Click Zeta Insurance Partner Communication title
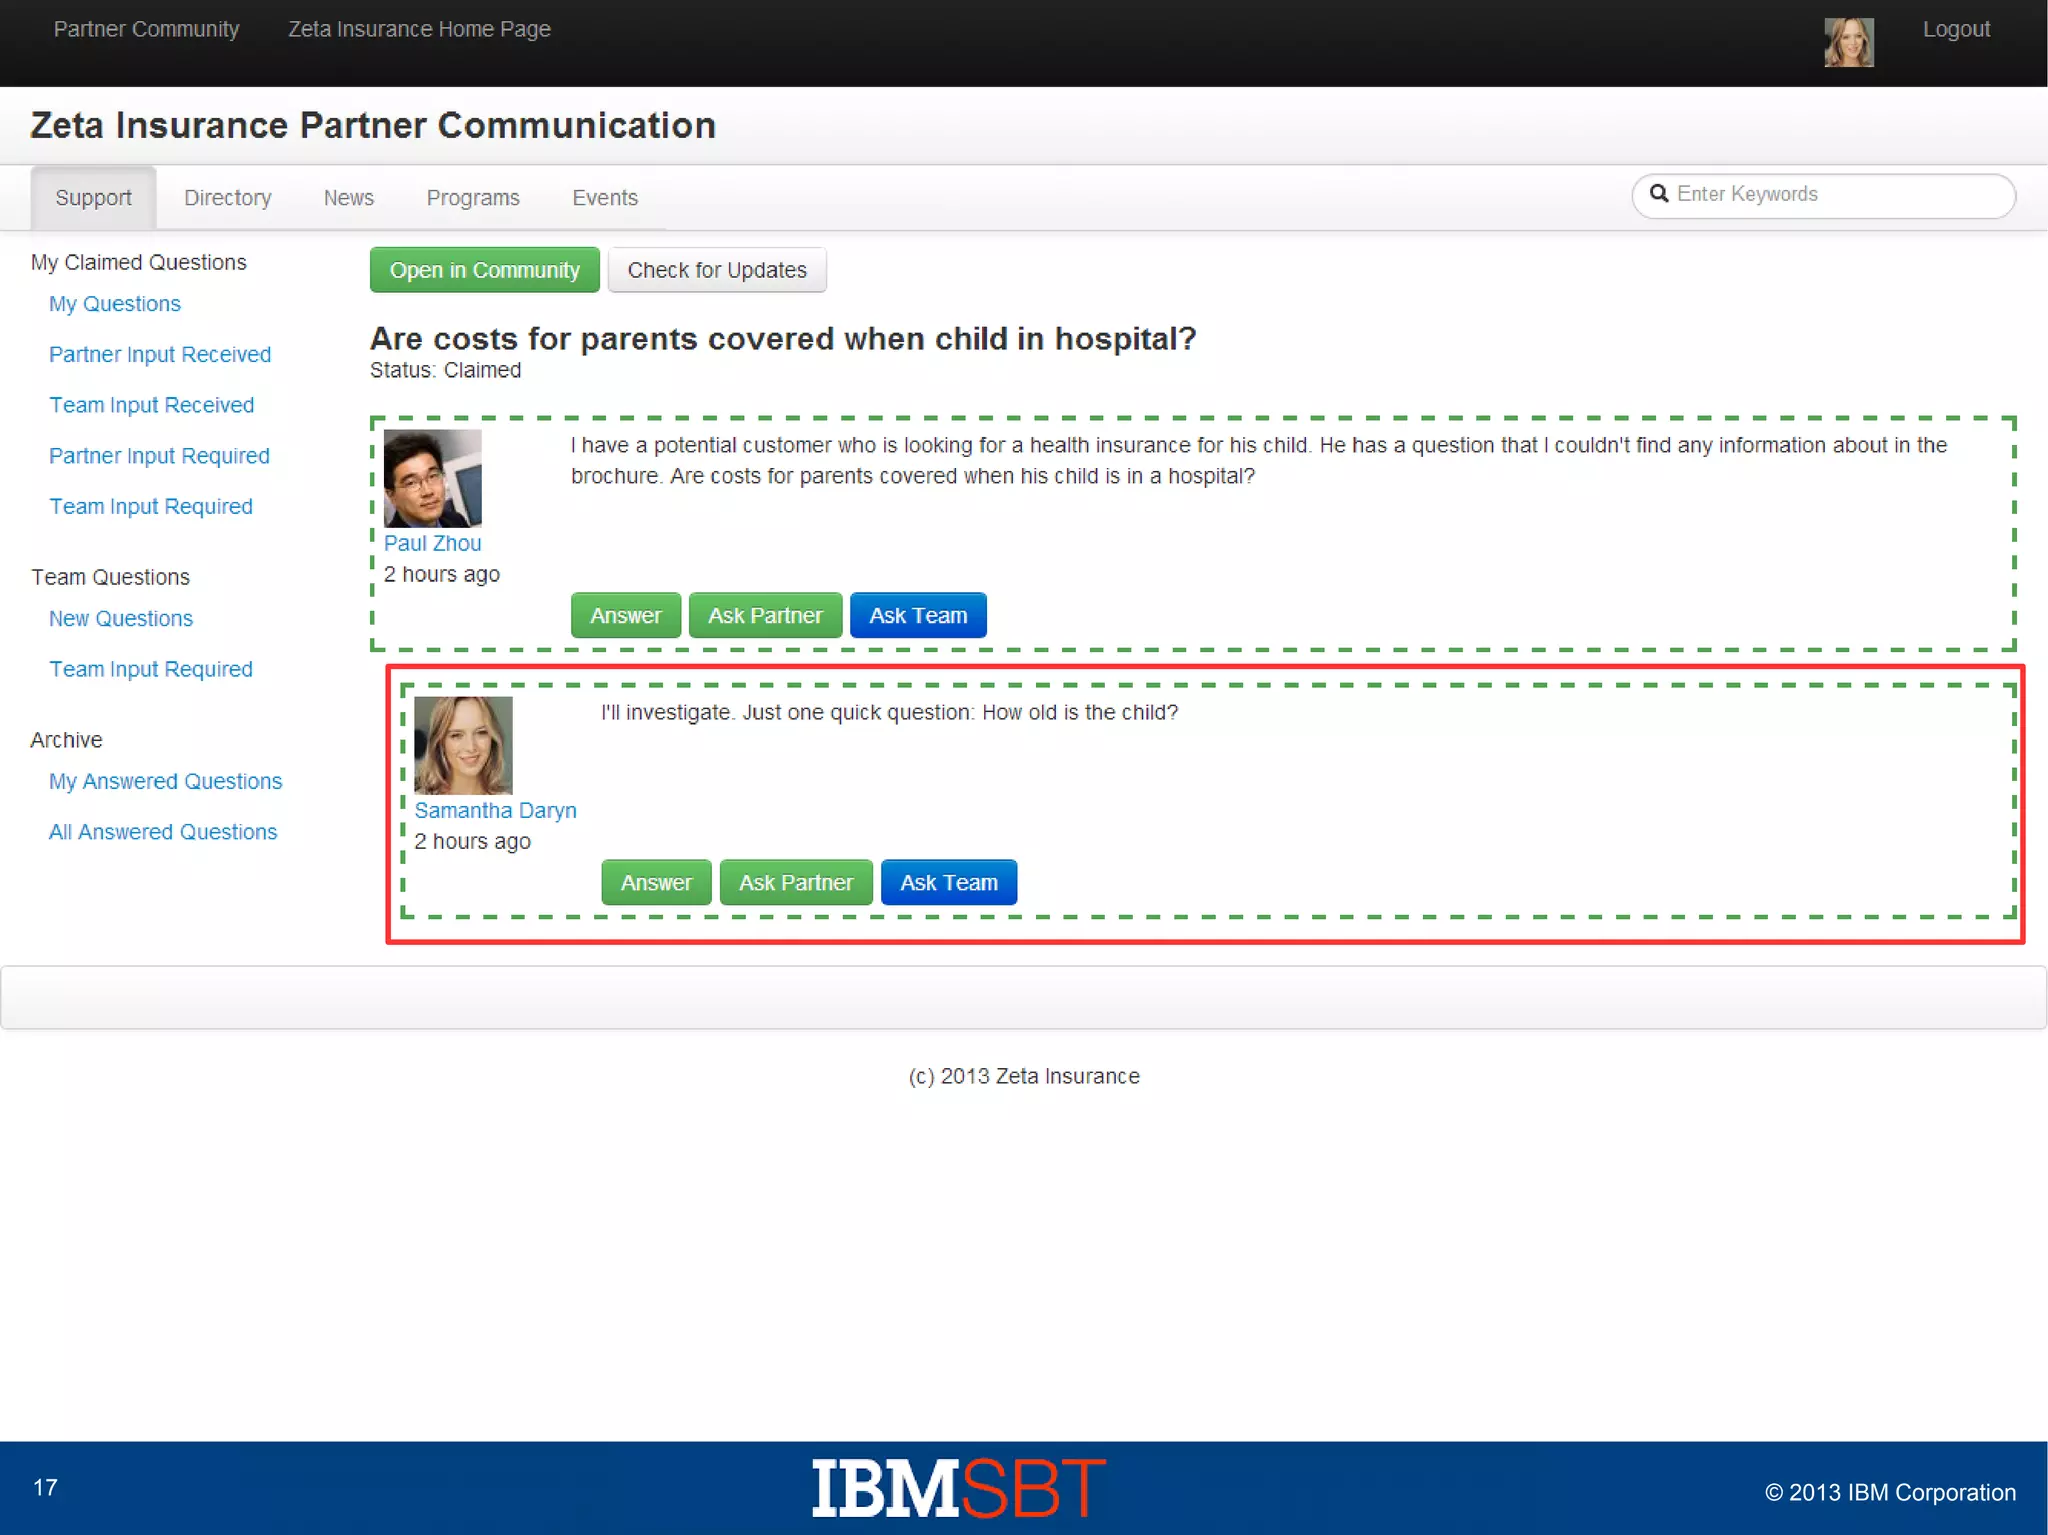Viewport: 2048px width, 1535px height. pos(373,125)
